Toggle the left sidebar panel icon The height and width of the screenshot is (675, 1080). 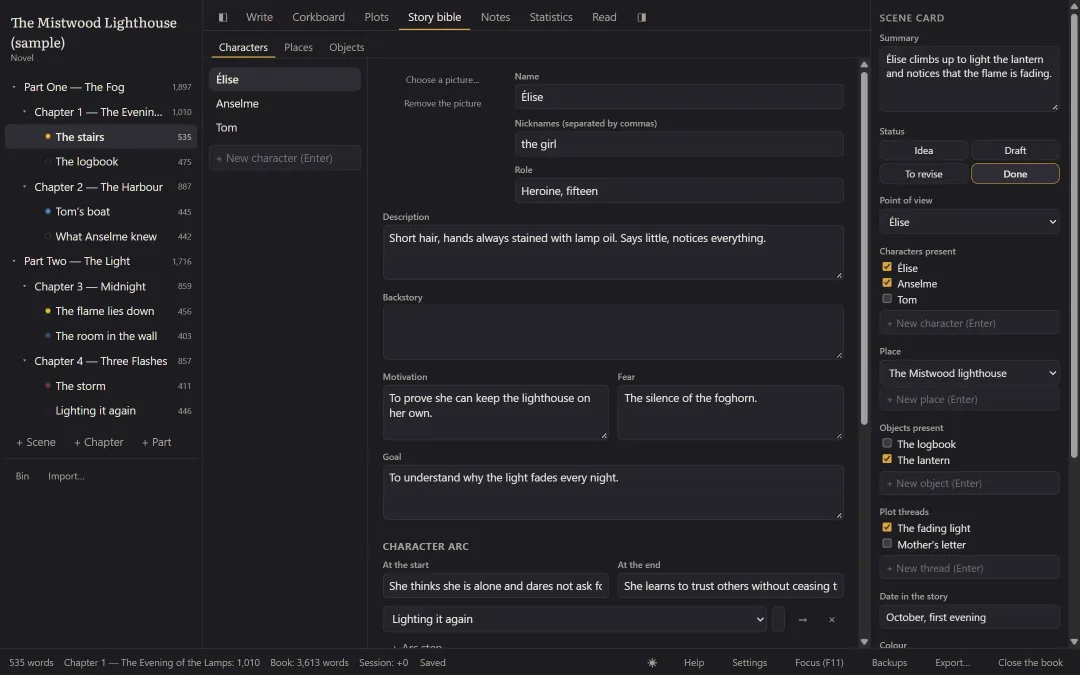(222, 17)
